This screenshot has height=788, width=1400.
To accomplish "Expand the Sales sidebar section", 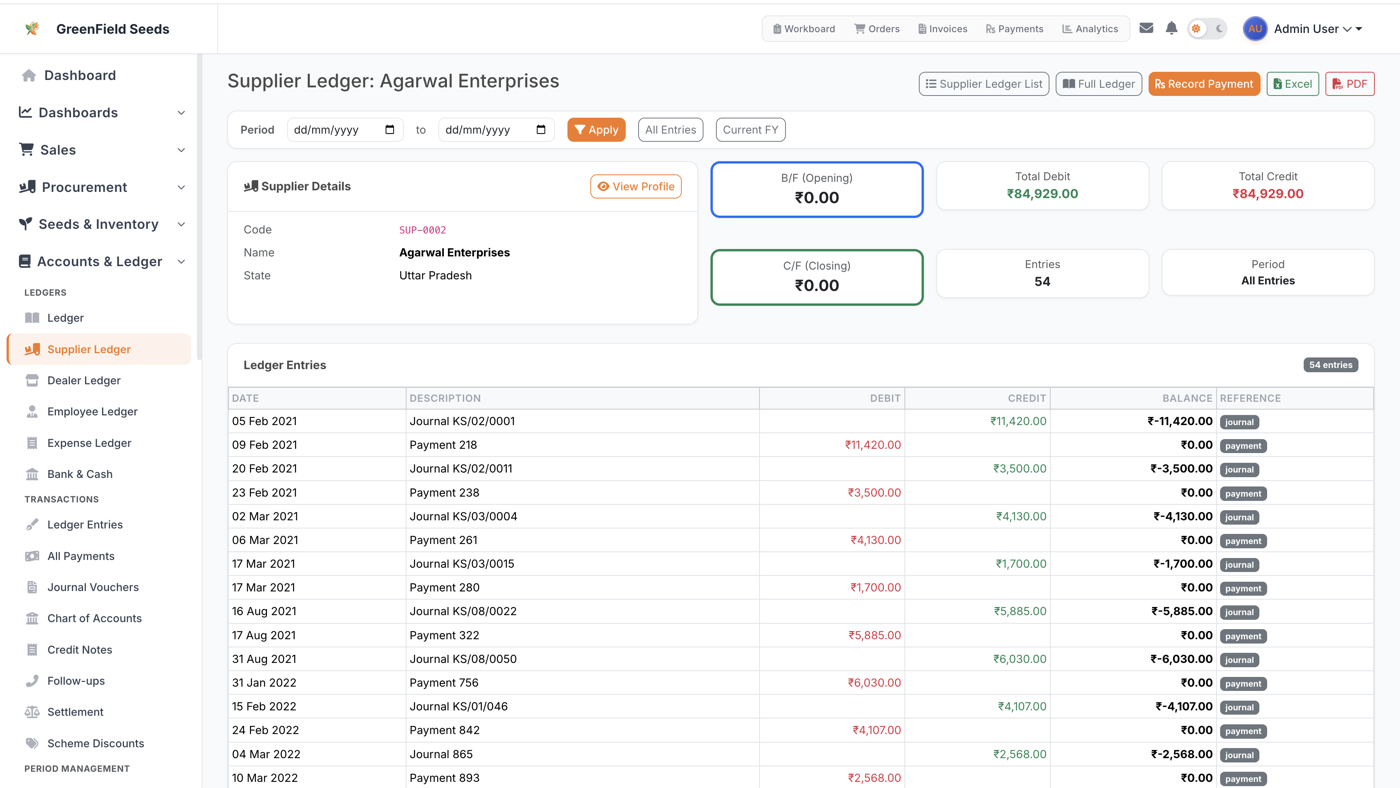I will pos(100,150).
